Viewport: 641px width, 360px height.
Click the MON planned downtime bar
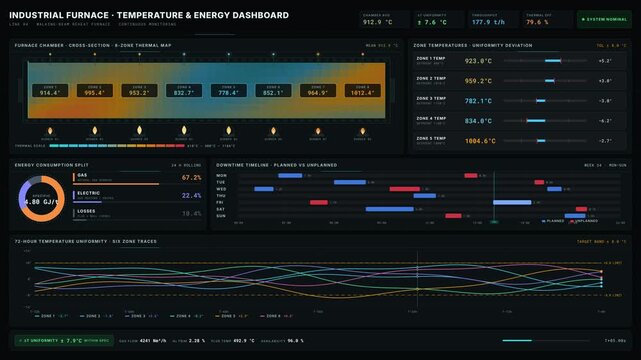click(x=290, y=176)
